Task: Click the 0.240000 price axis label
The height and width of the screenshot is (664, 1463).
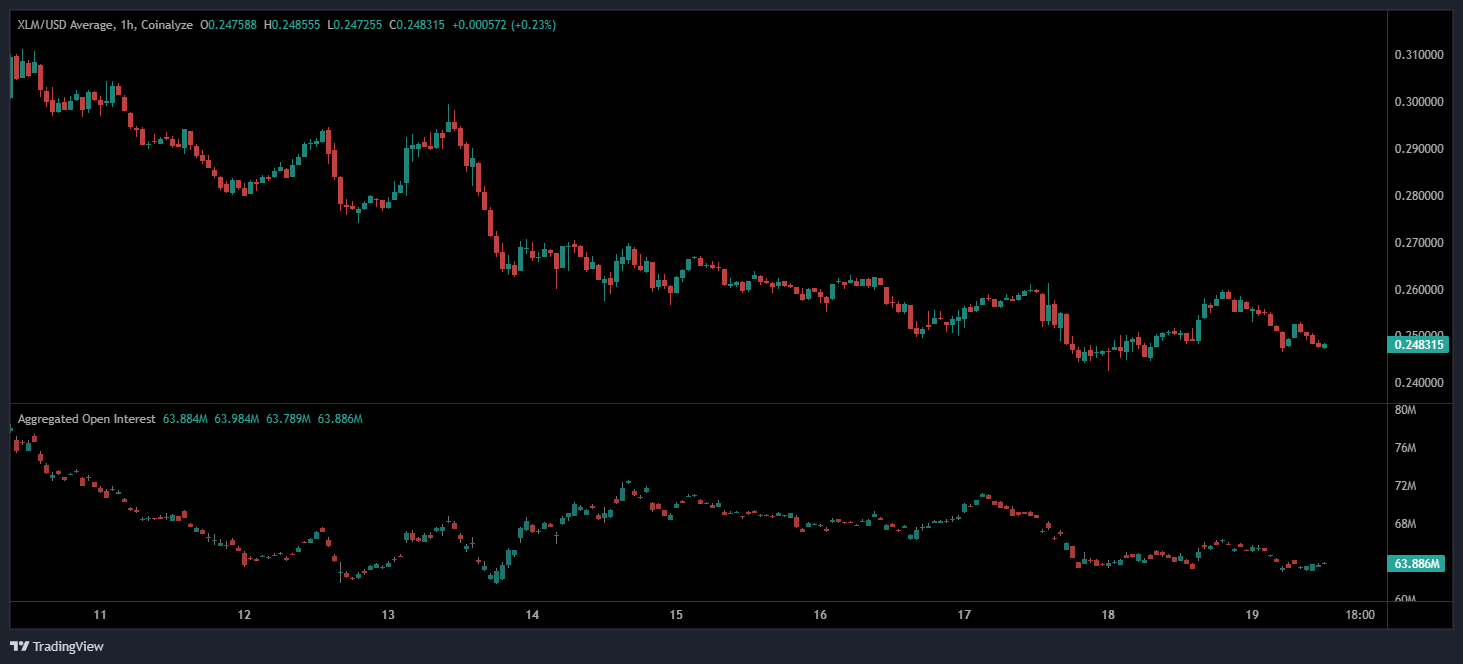Action: (x=1418, y=383)
